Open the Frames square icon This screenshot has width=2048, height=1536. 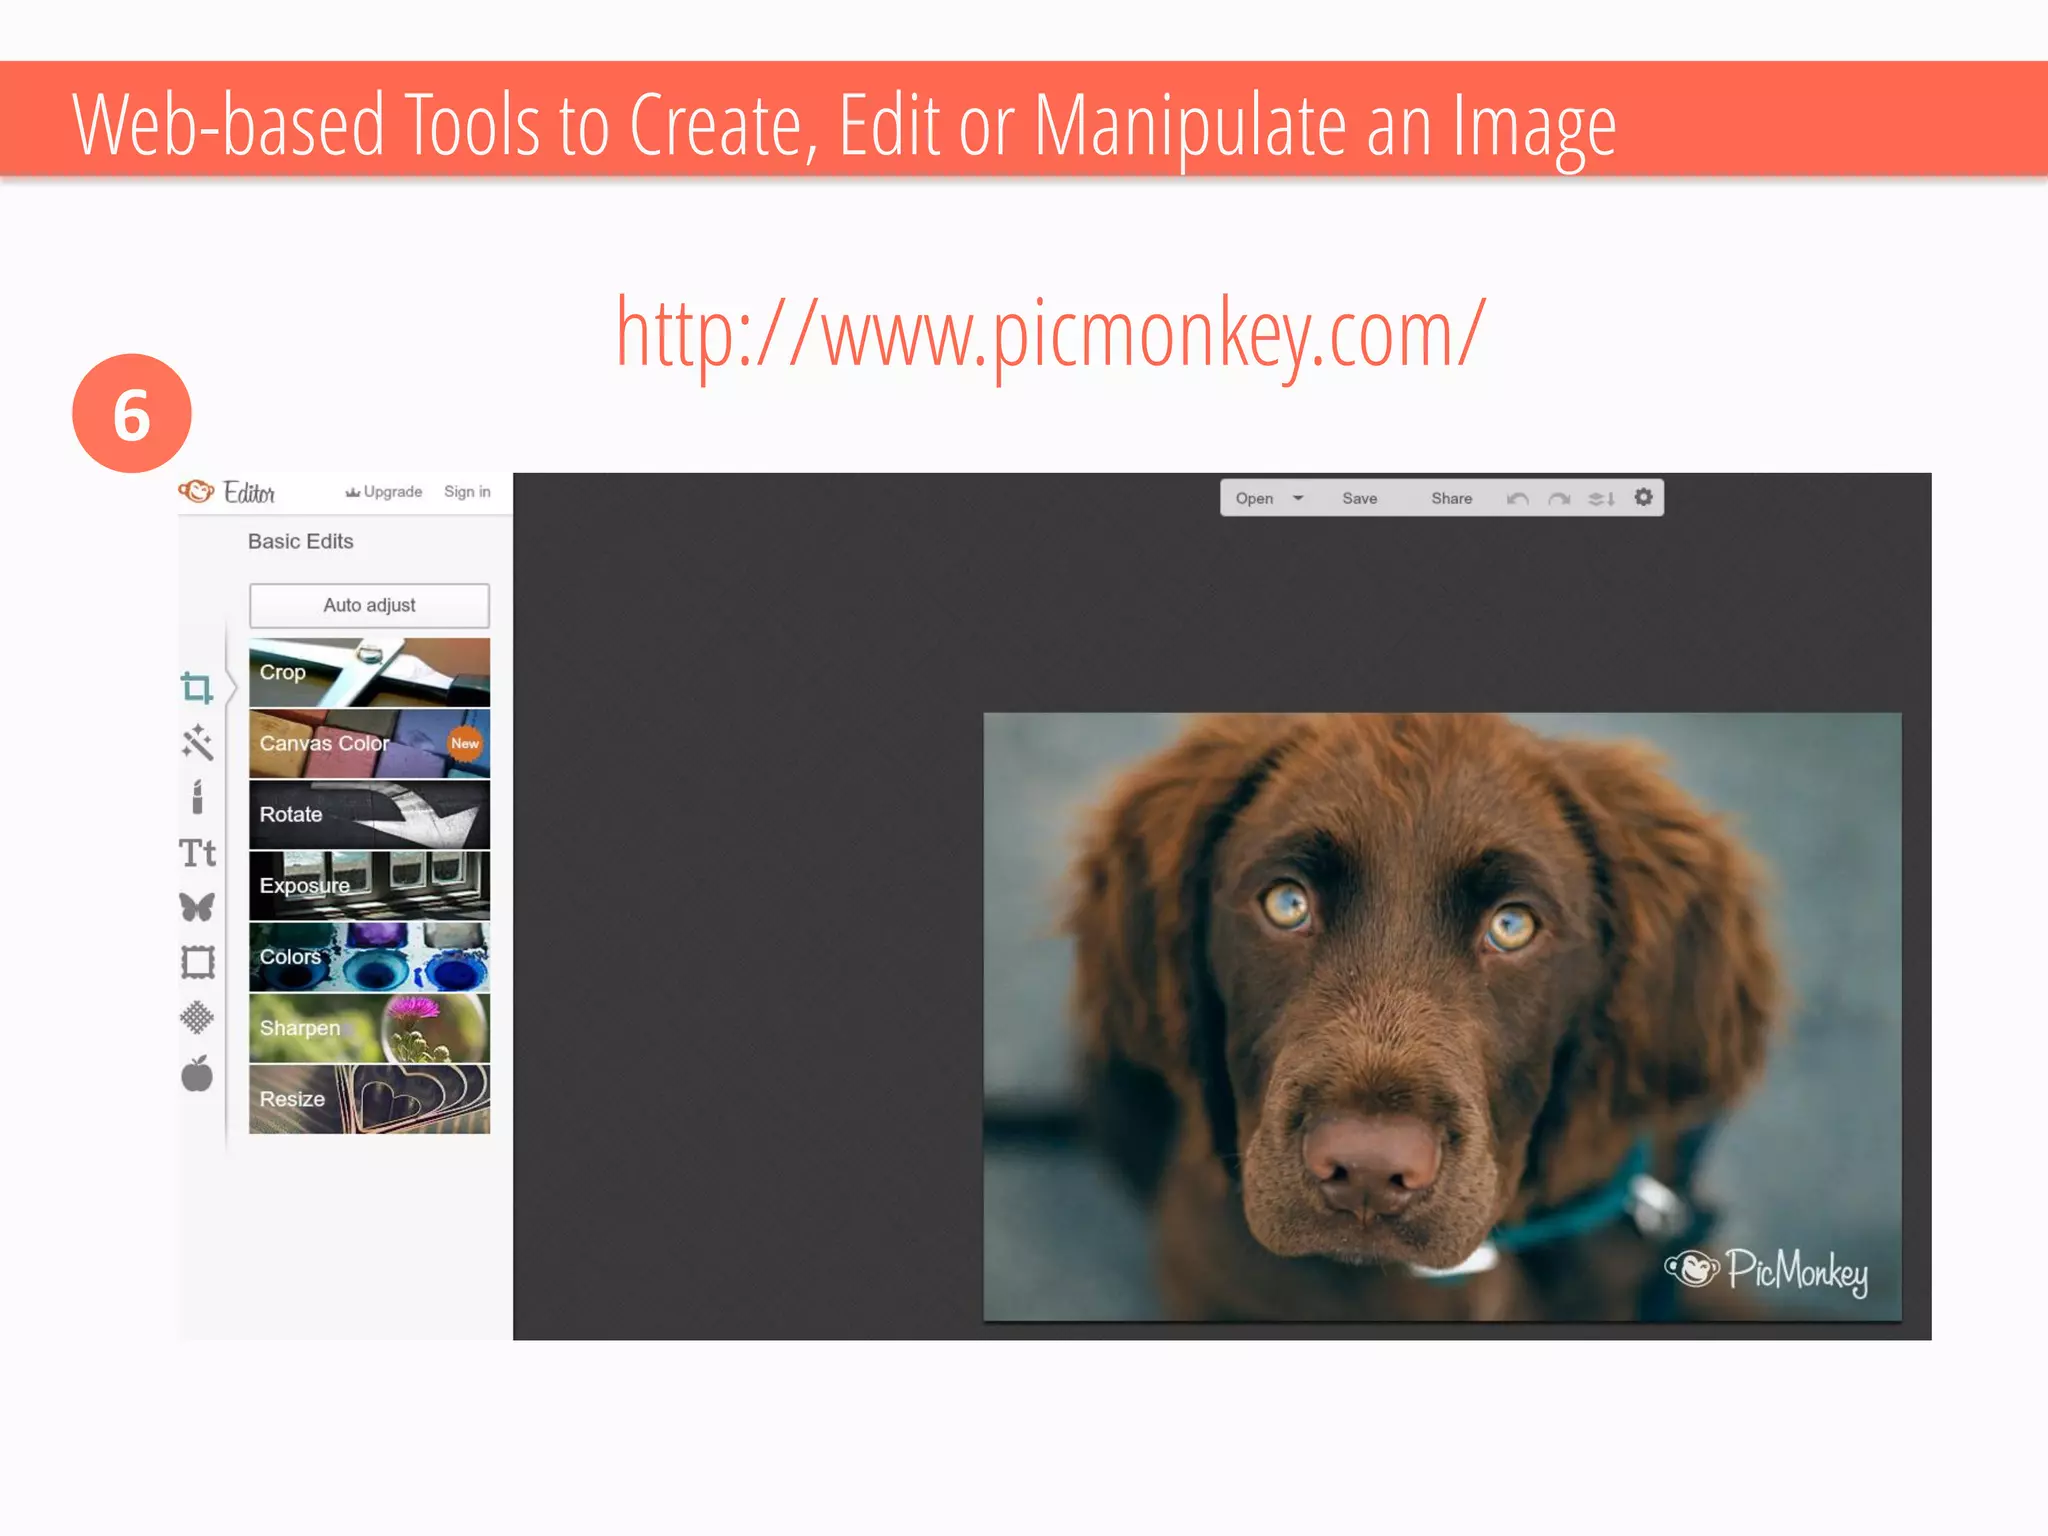click(x=197, y=962)
